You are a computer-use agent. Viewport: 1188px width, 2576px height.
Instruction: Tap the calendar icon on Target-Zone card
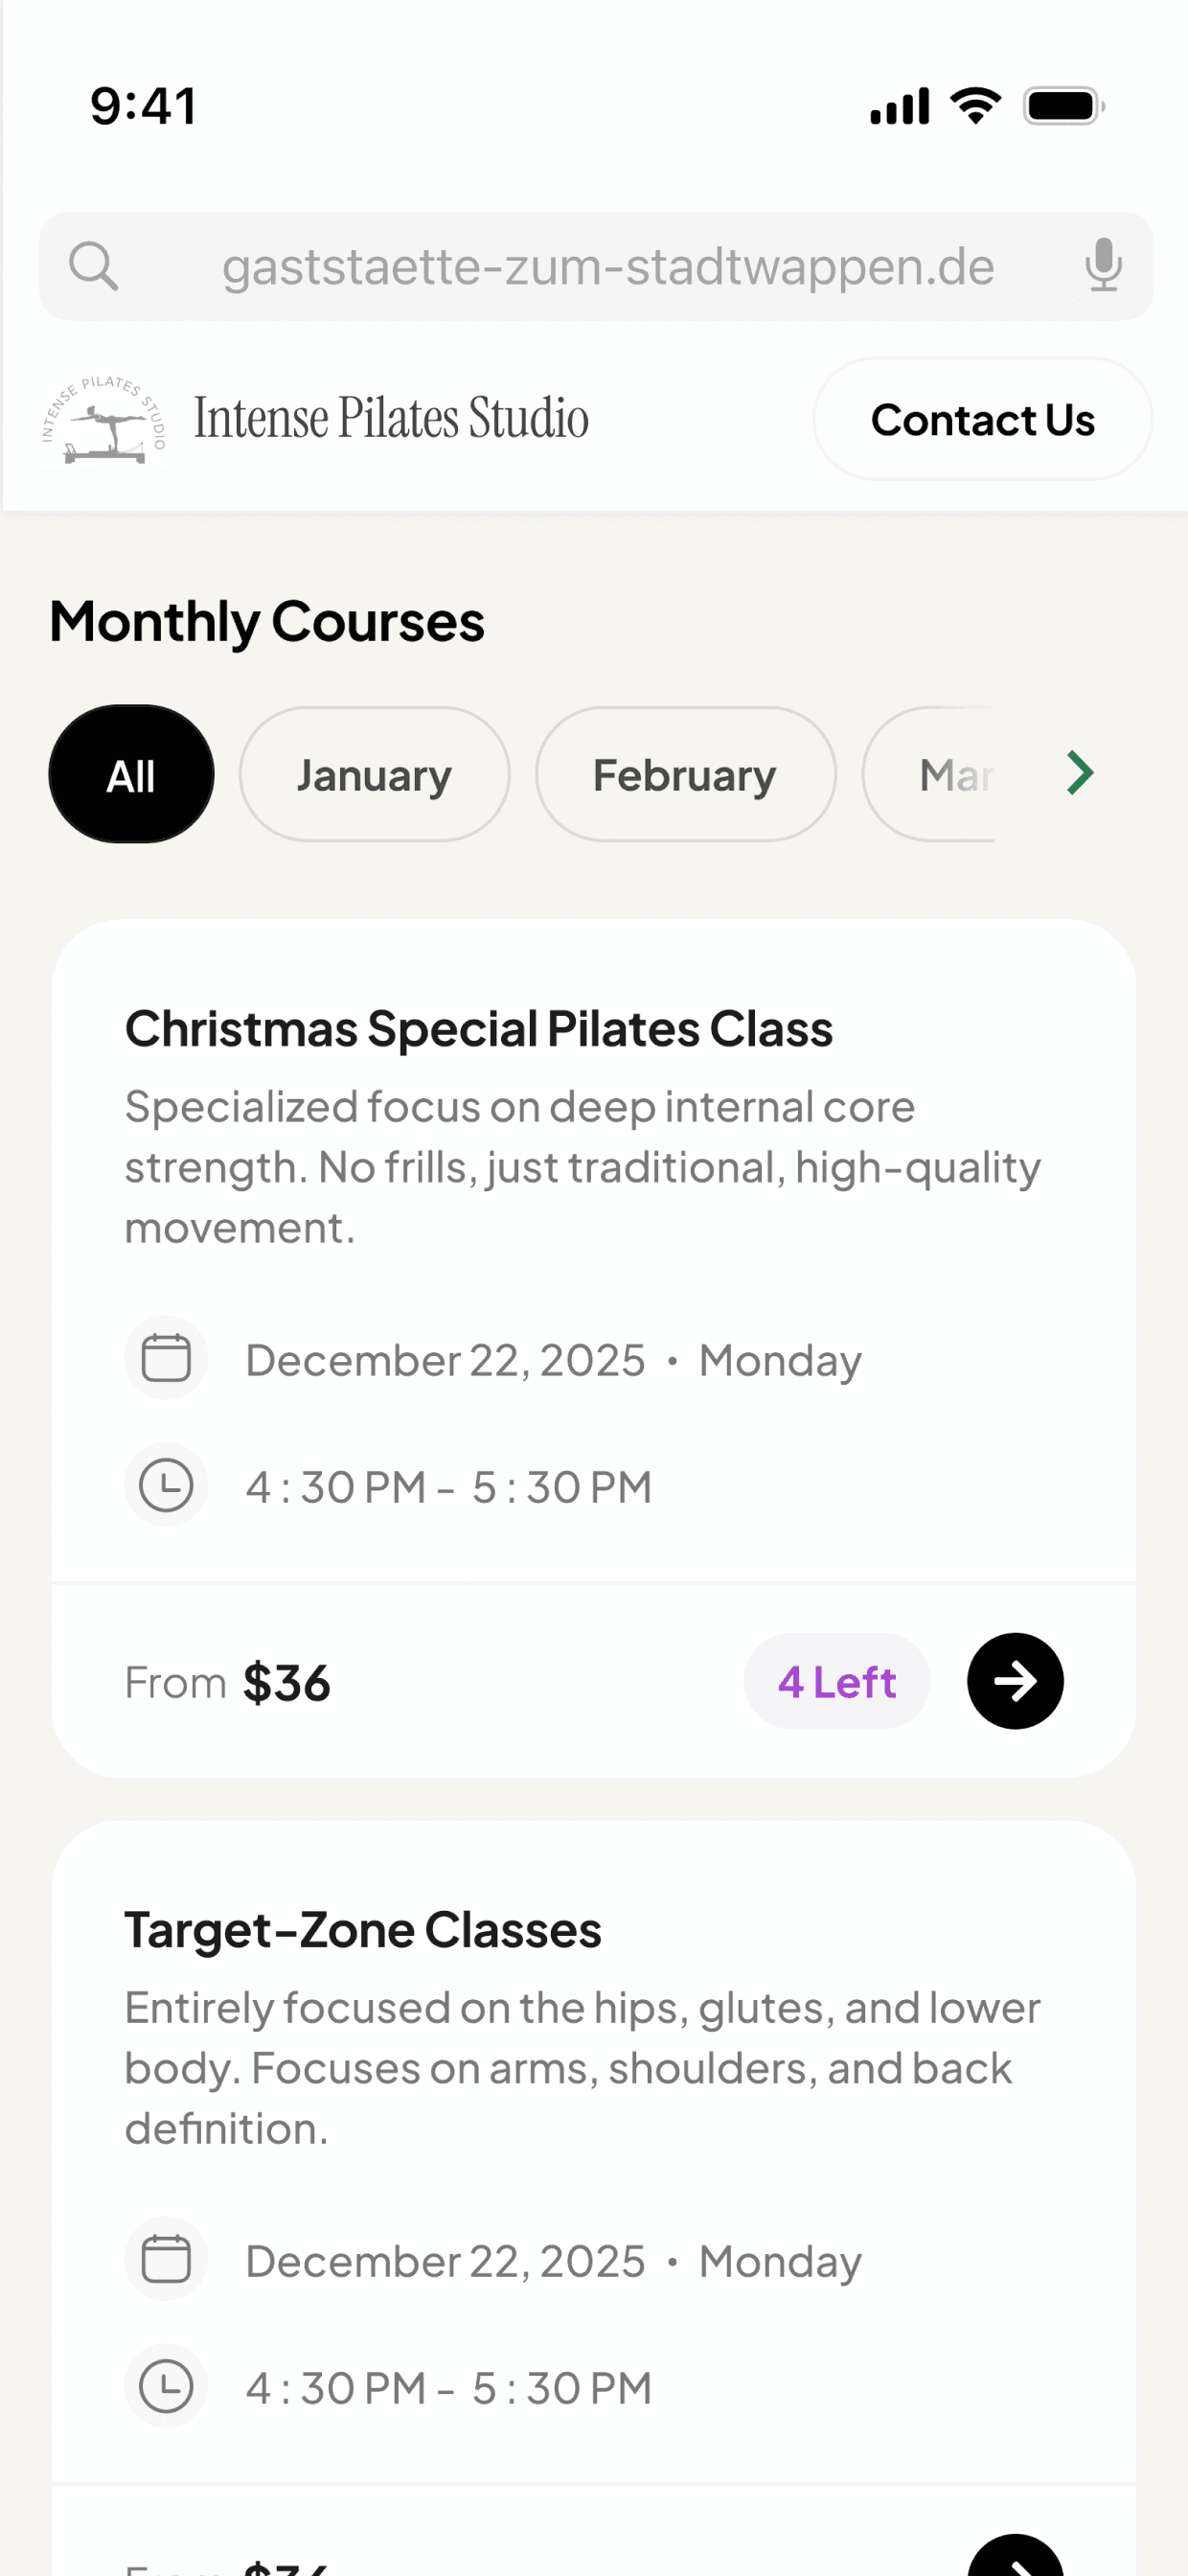166,2259
